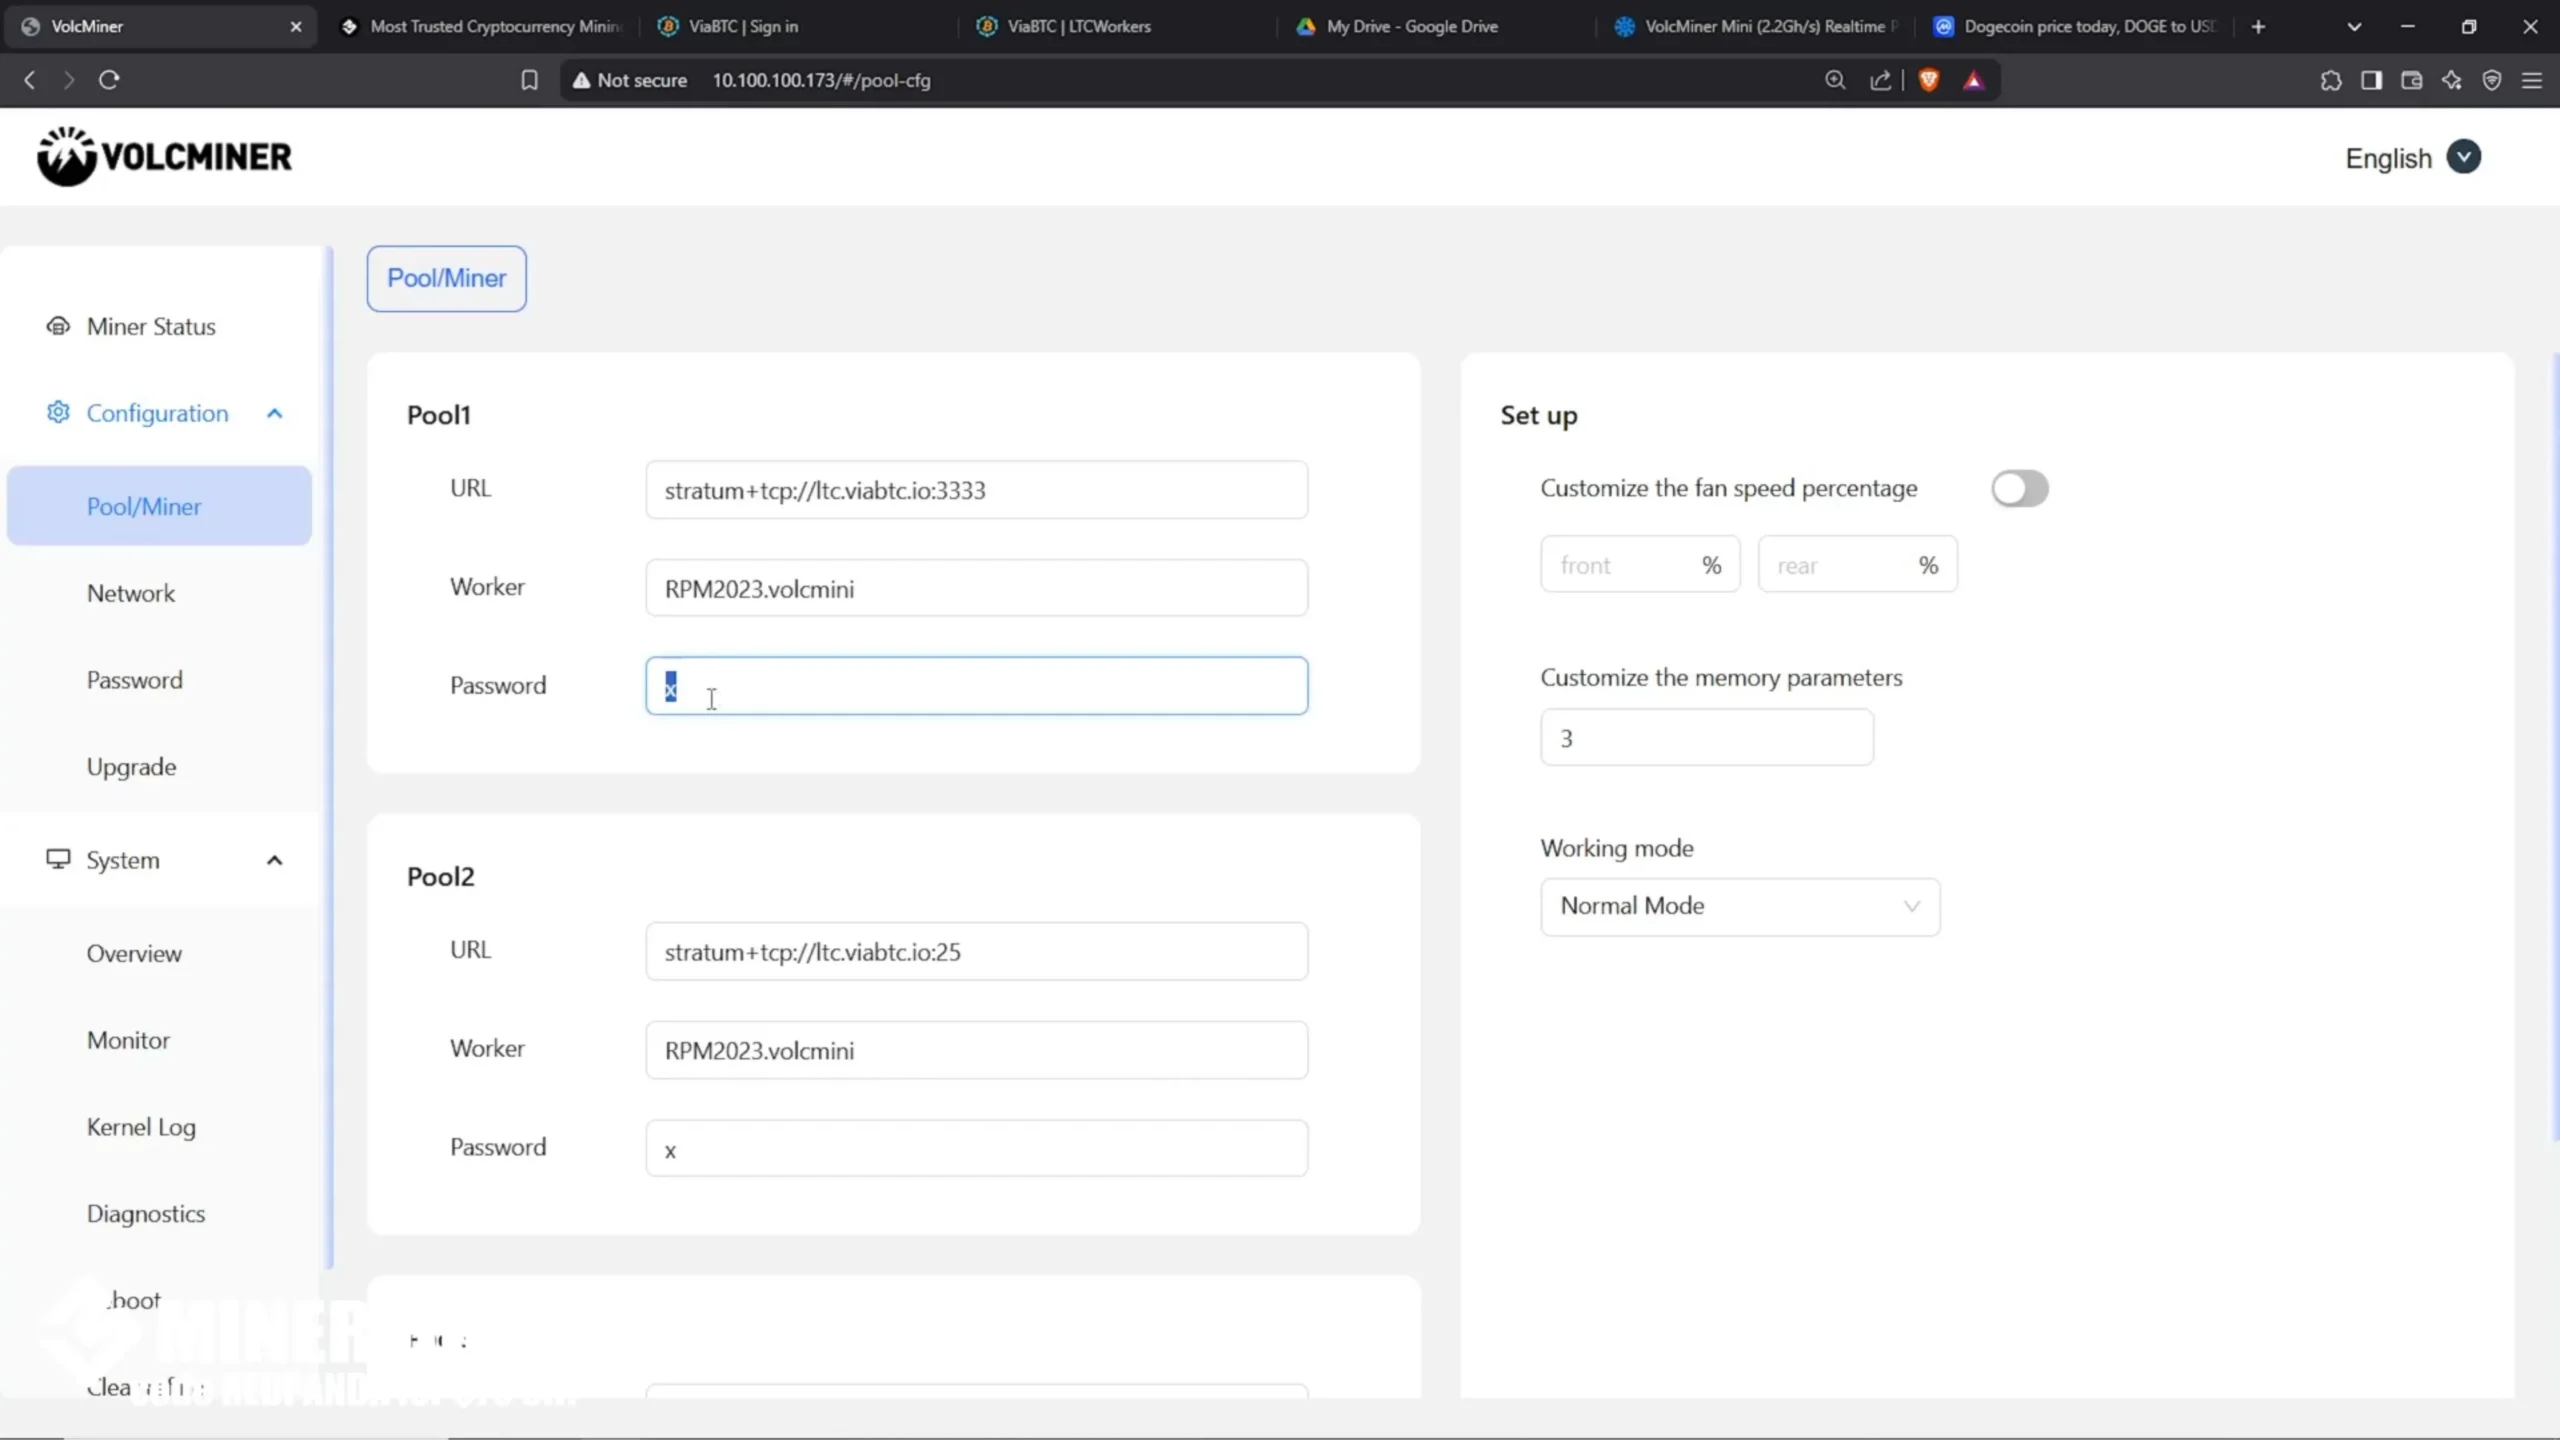Open the Brave Shields lion icon
Screen dimensions: 2560x1440
pos(1929,80)
